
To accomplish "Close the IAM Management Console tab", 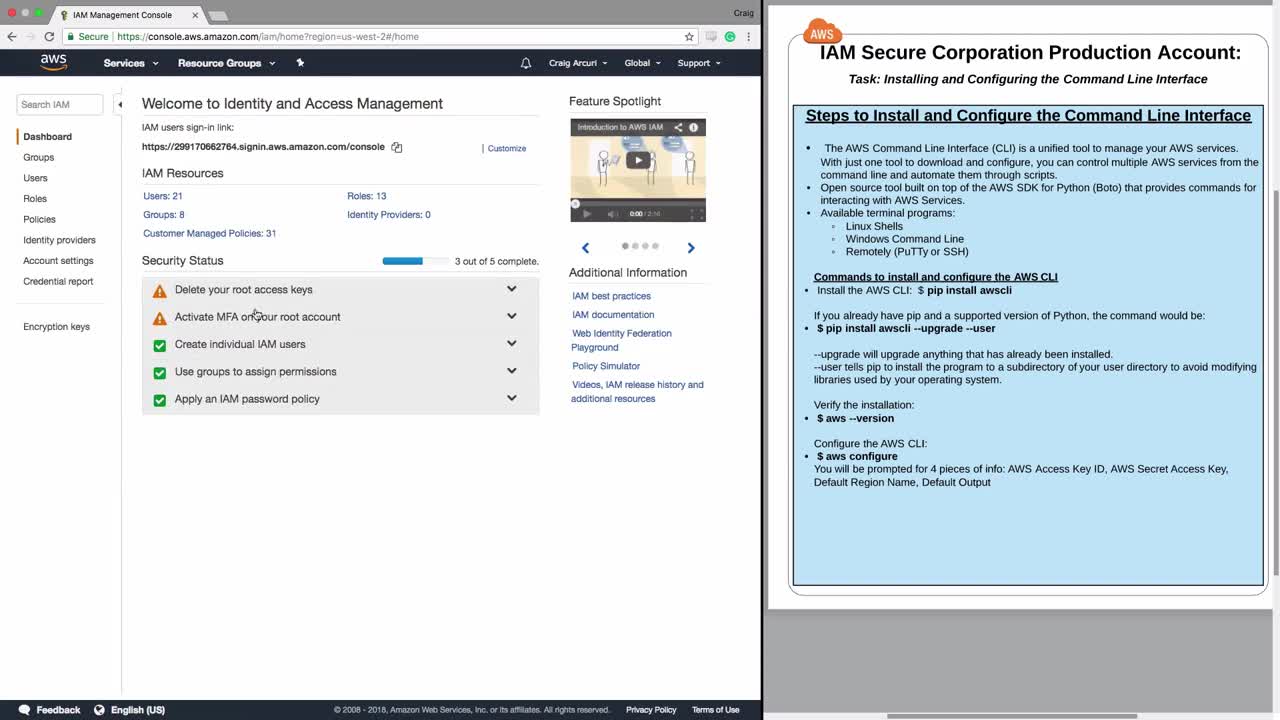I will tap(195, 15).
